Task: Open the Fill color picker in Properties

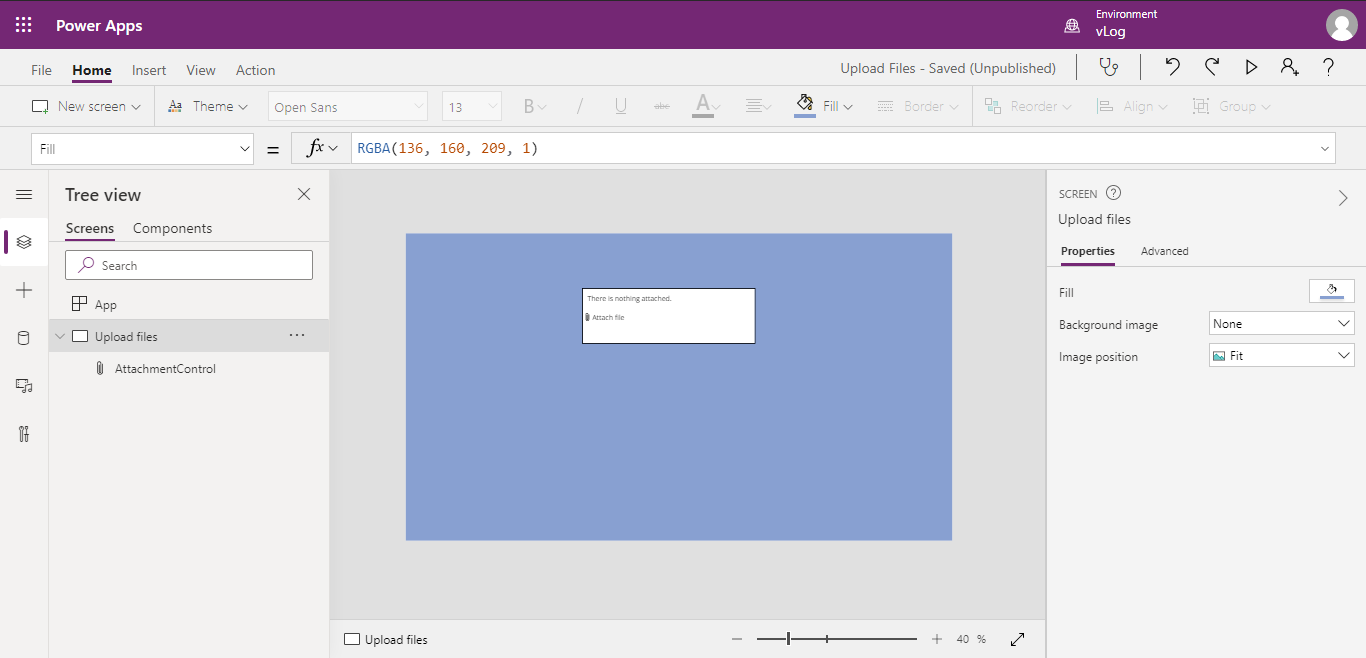Action: pos(1331,290)
